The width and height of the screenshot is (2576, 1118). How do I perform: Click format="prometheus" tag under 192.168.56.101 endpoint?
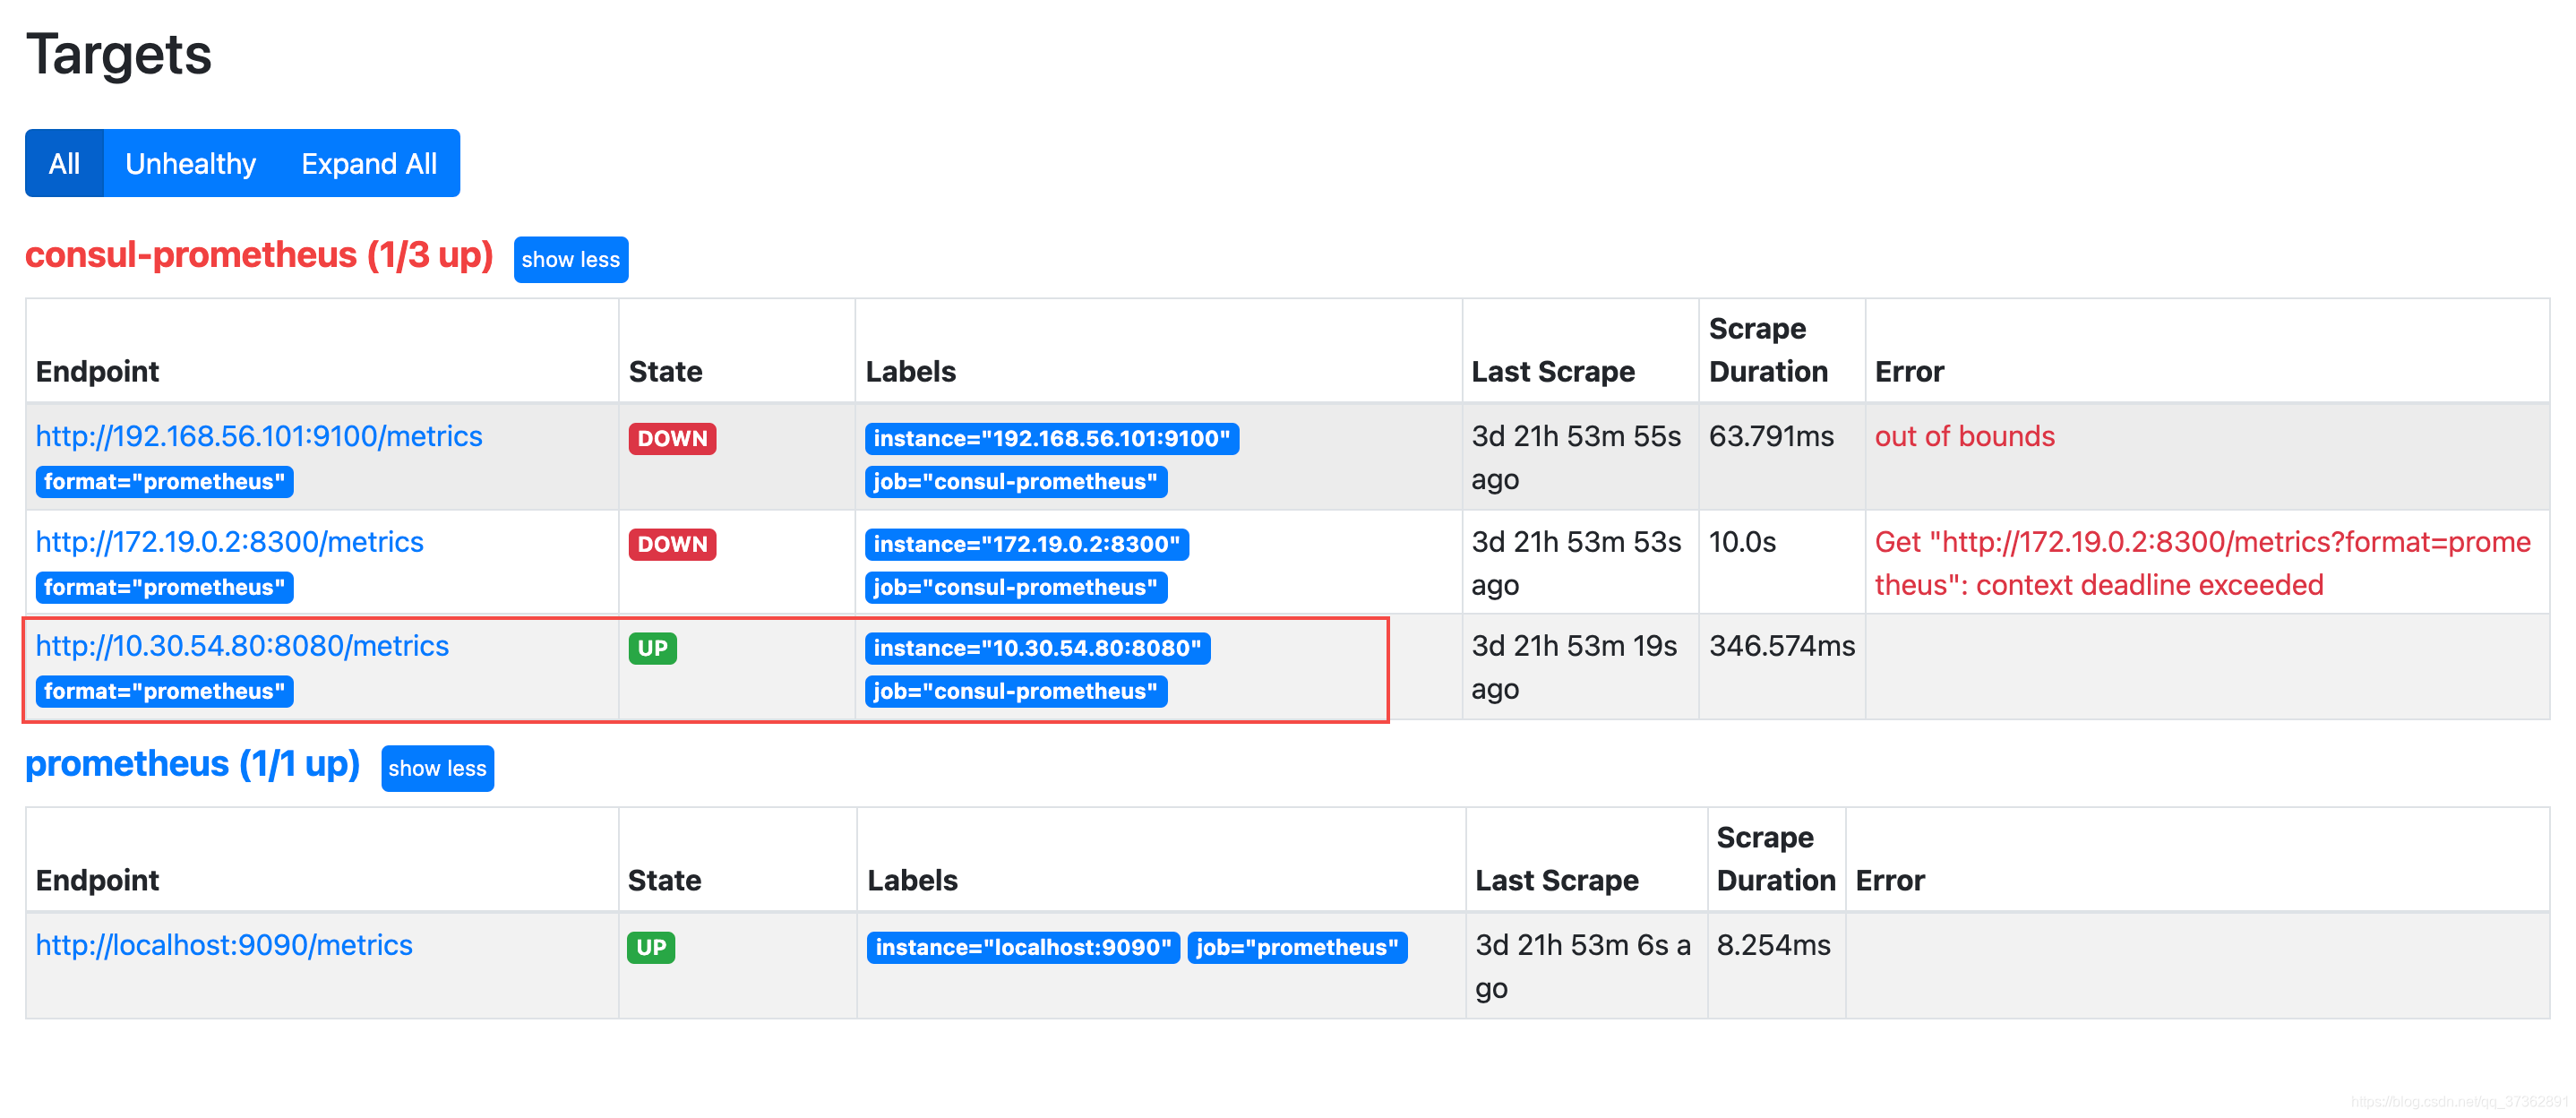pyautogui.click(x=164, y=481)
